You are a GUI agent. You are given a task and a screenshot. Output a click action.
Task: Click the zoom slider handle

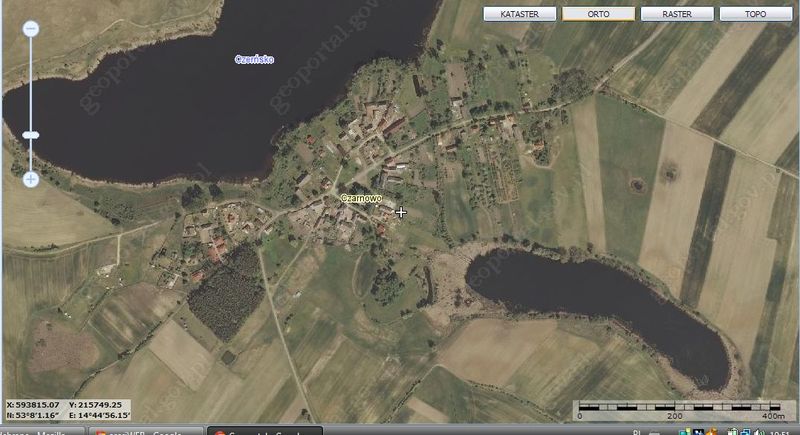pyautogui.click(x=30, y=134)
